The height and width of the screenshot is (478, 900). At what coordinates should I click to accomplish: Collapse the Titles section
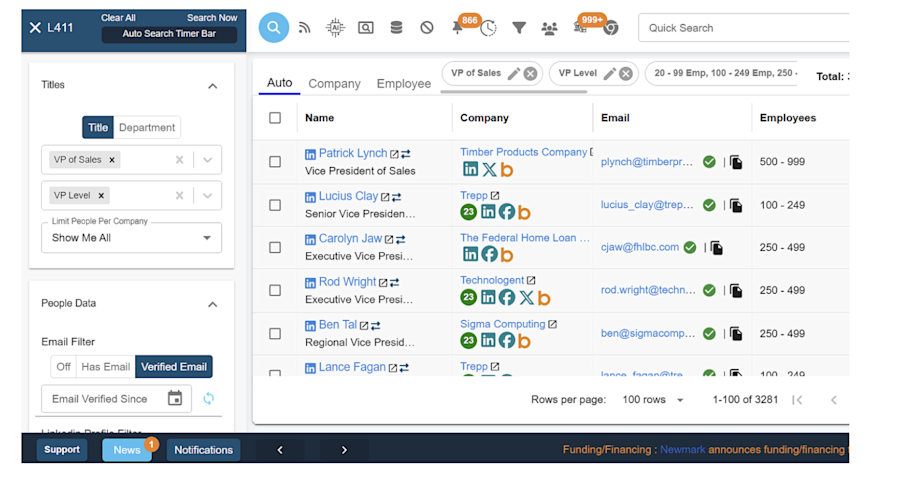pos(212,86)
